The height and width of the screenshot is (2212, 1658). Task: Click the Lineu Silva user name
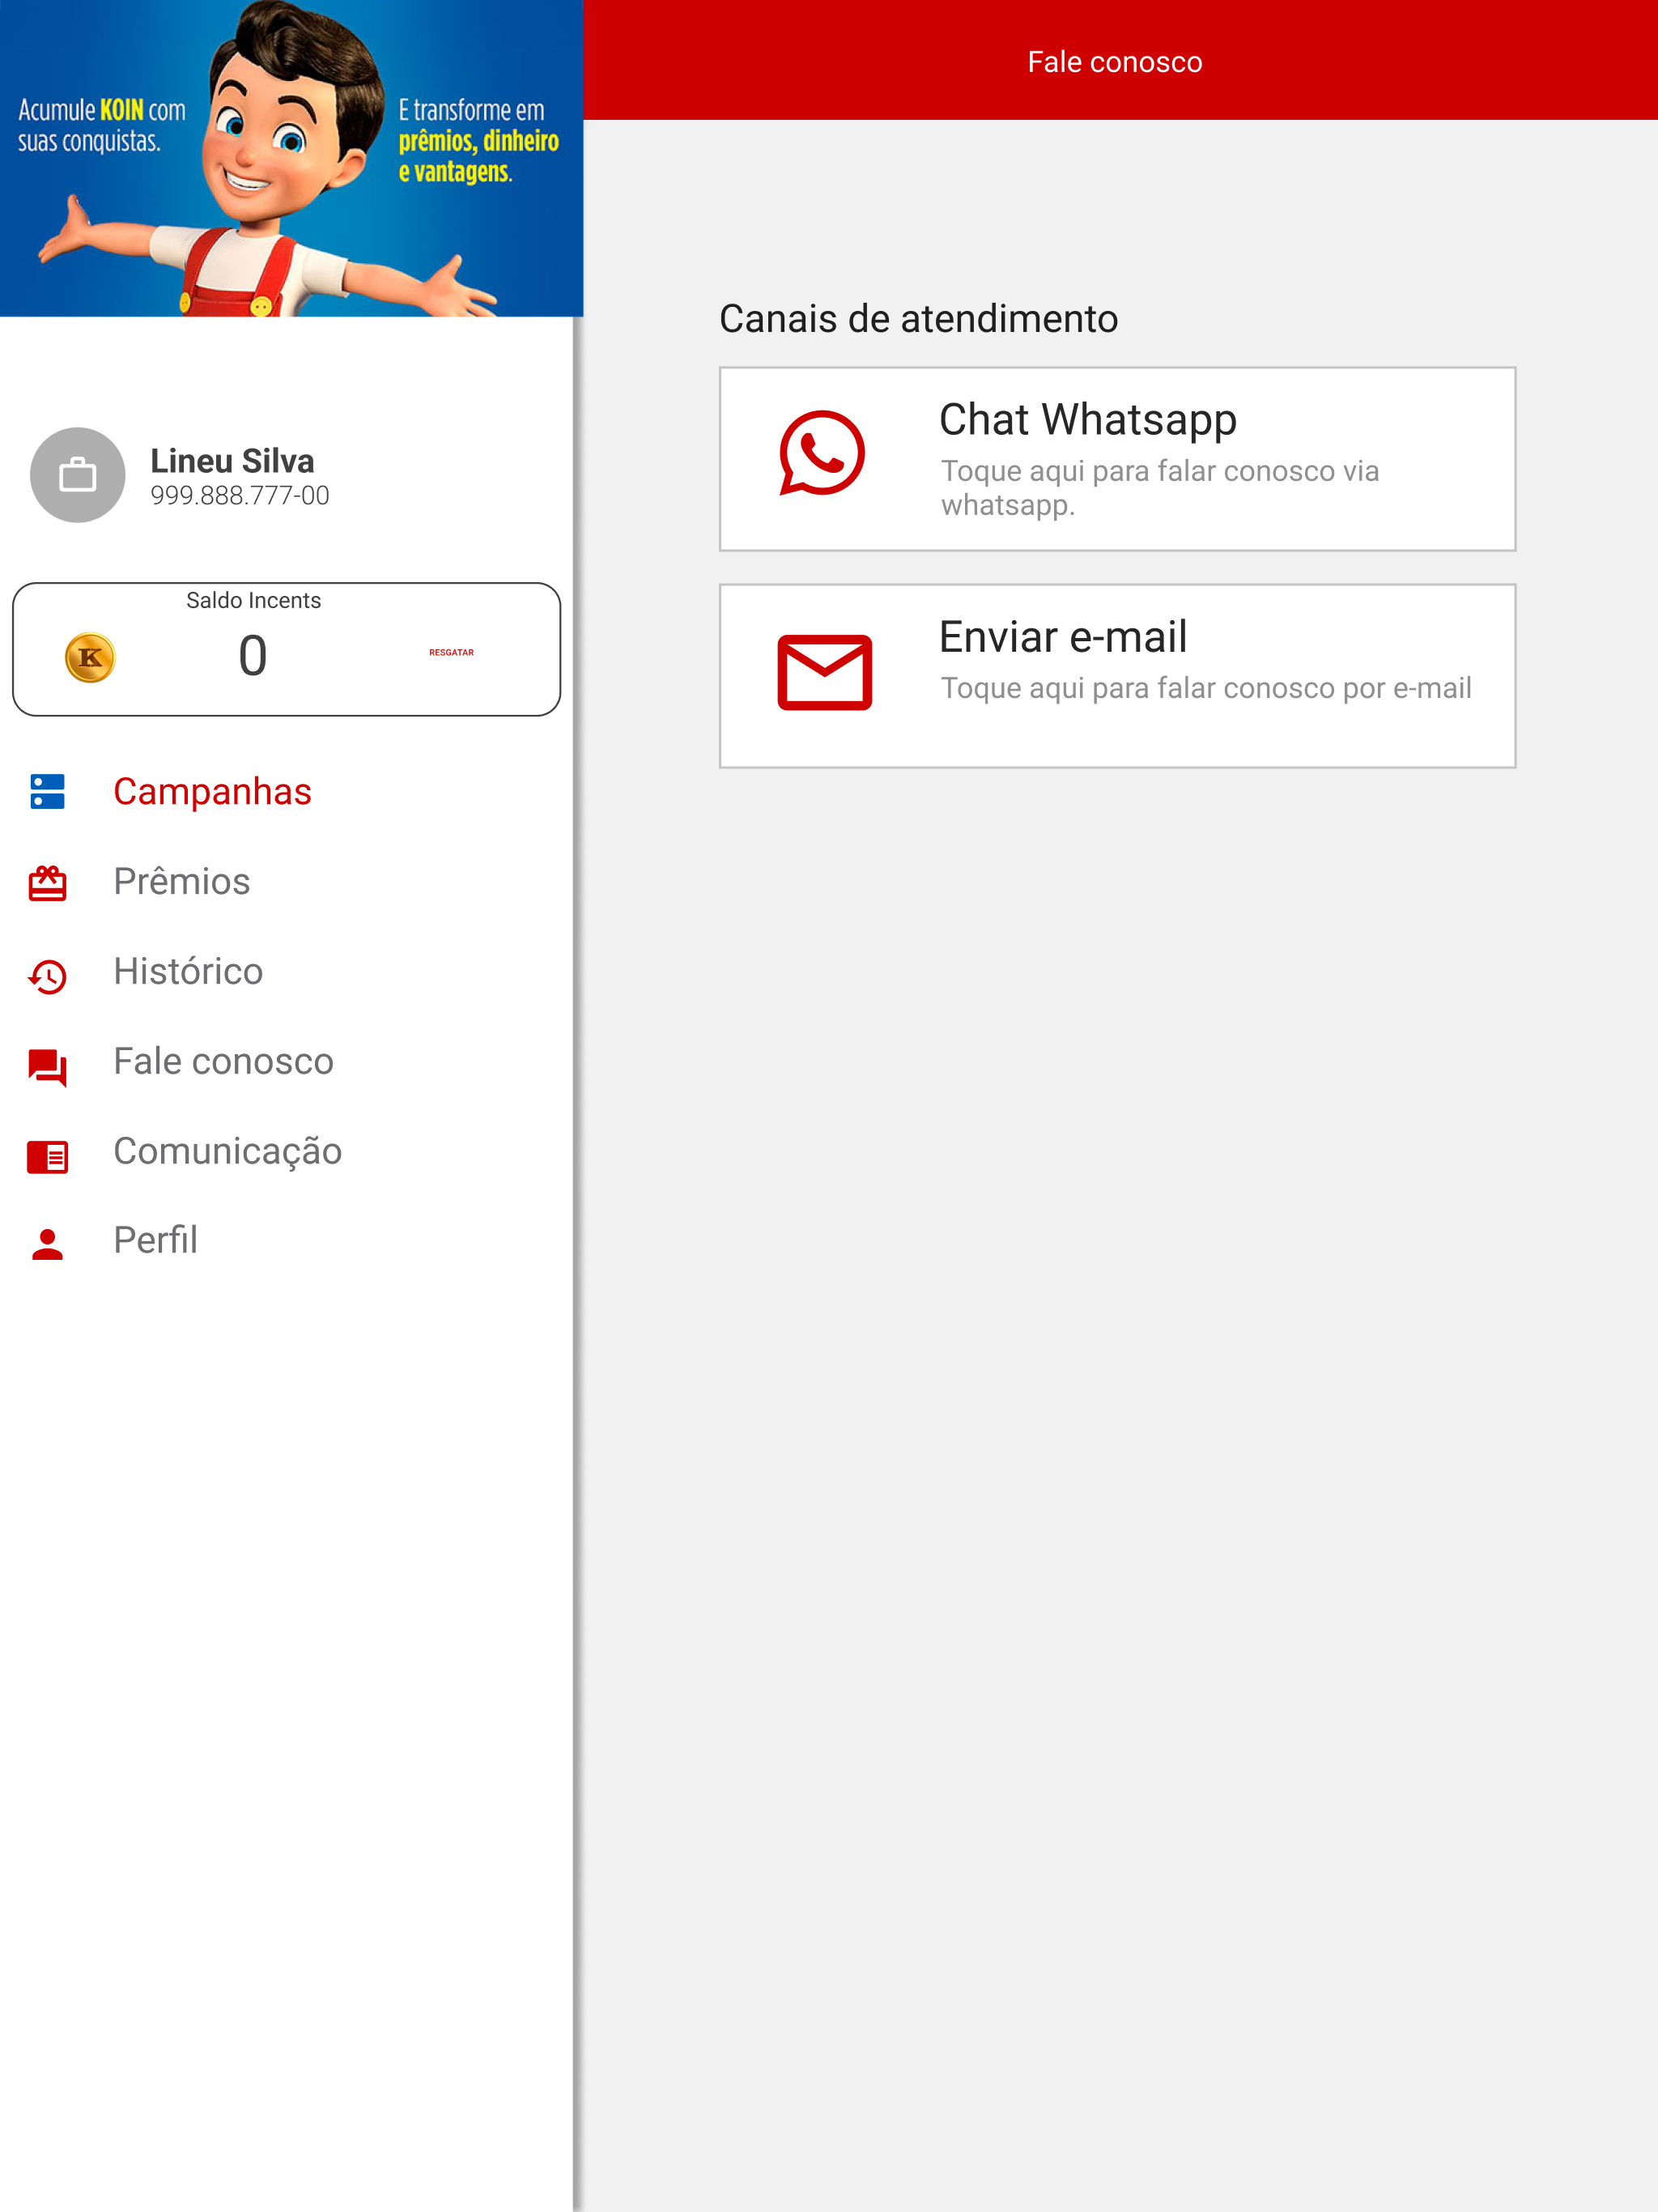pos(232,460)
